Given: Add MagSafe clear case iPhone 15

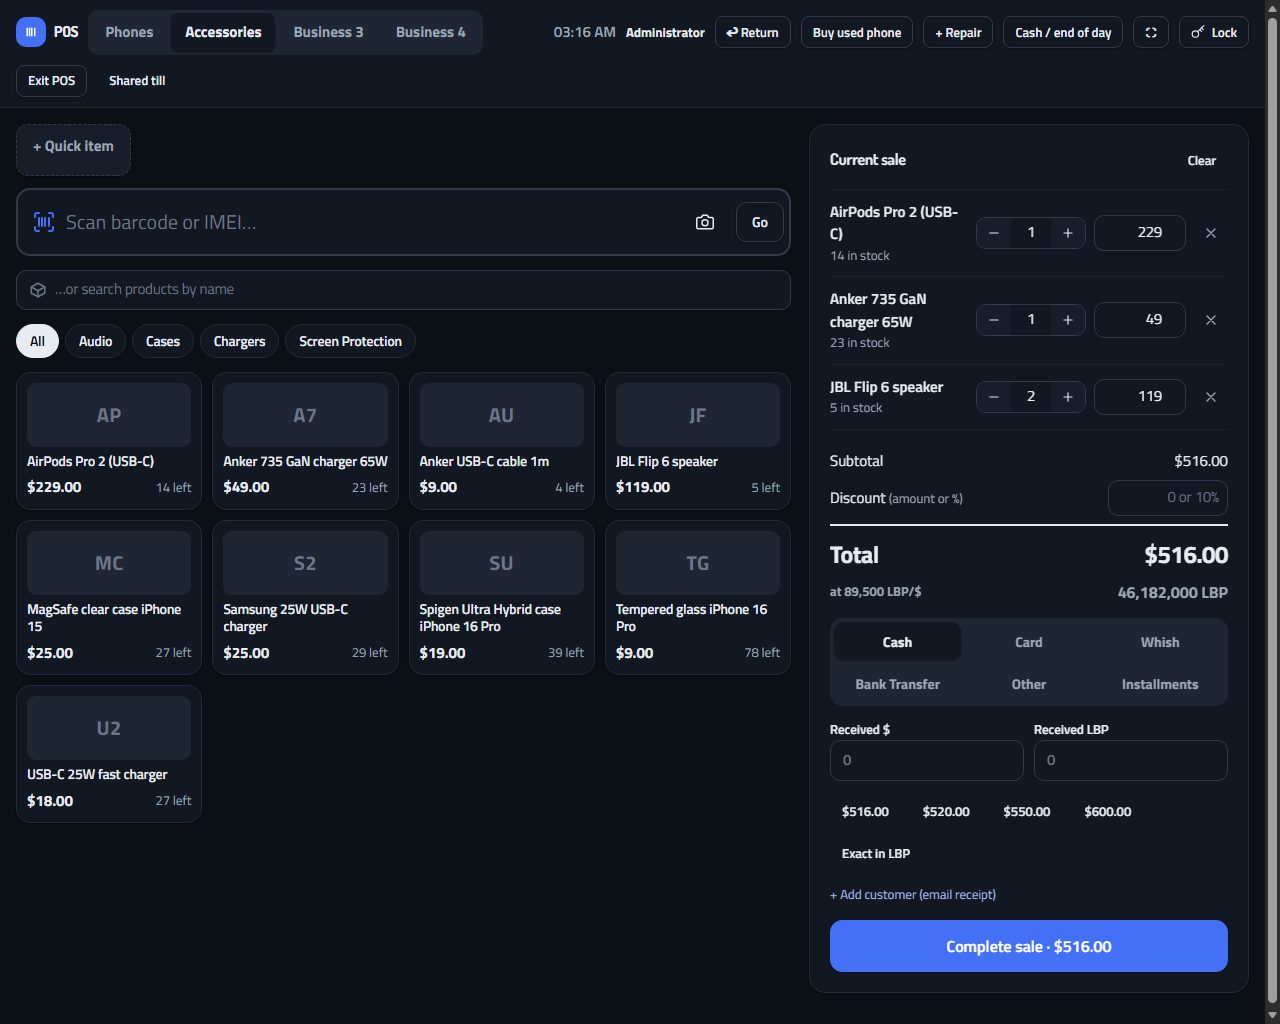Looking at the screenshot, I should pos(109,598).
